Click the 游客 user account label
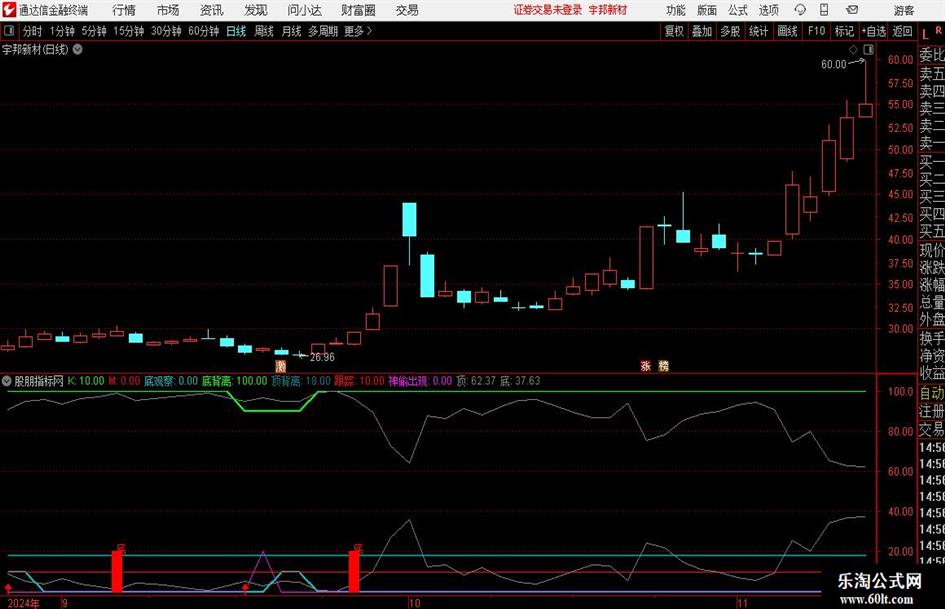 (x=904, y=10)
